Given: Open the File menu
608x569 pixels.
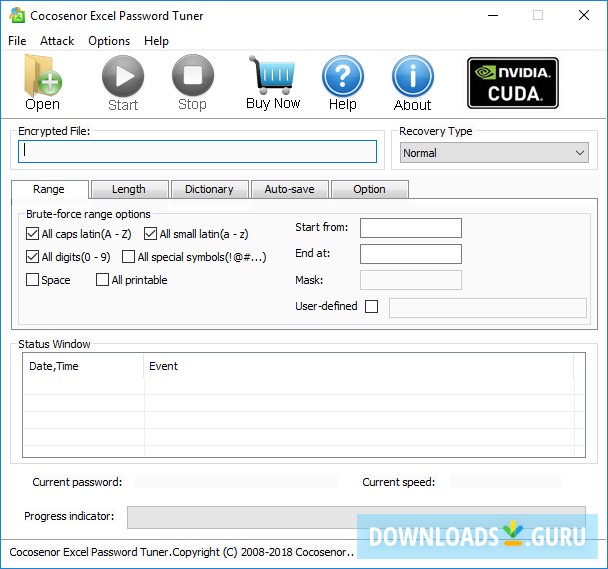Looking at the screenshot, I should (17, 41).
